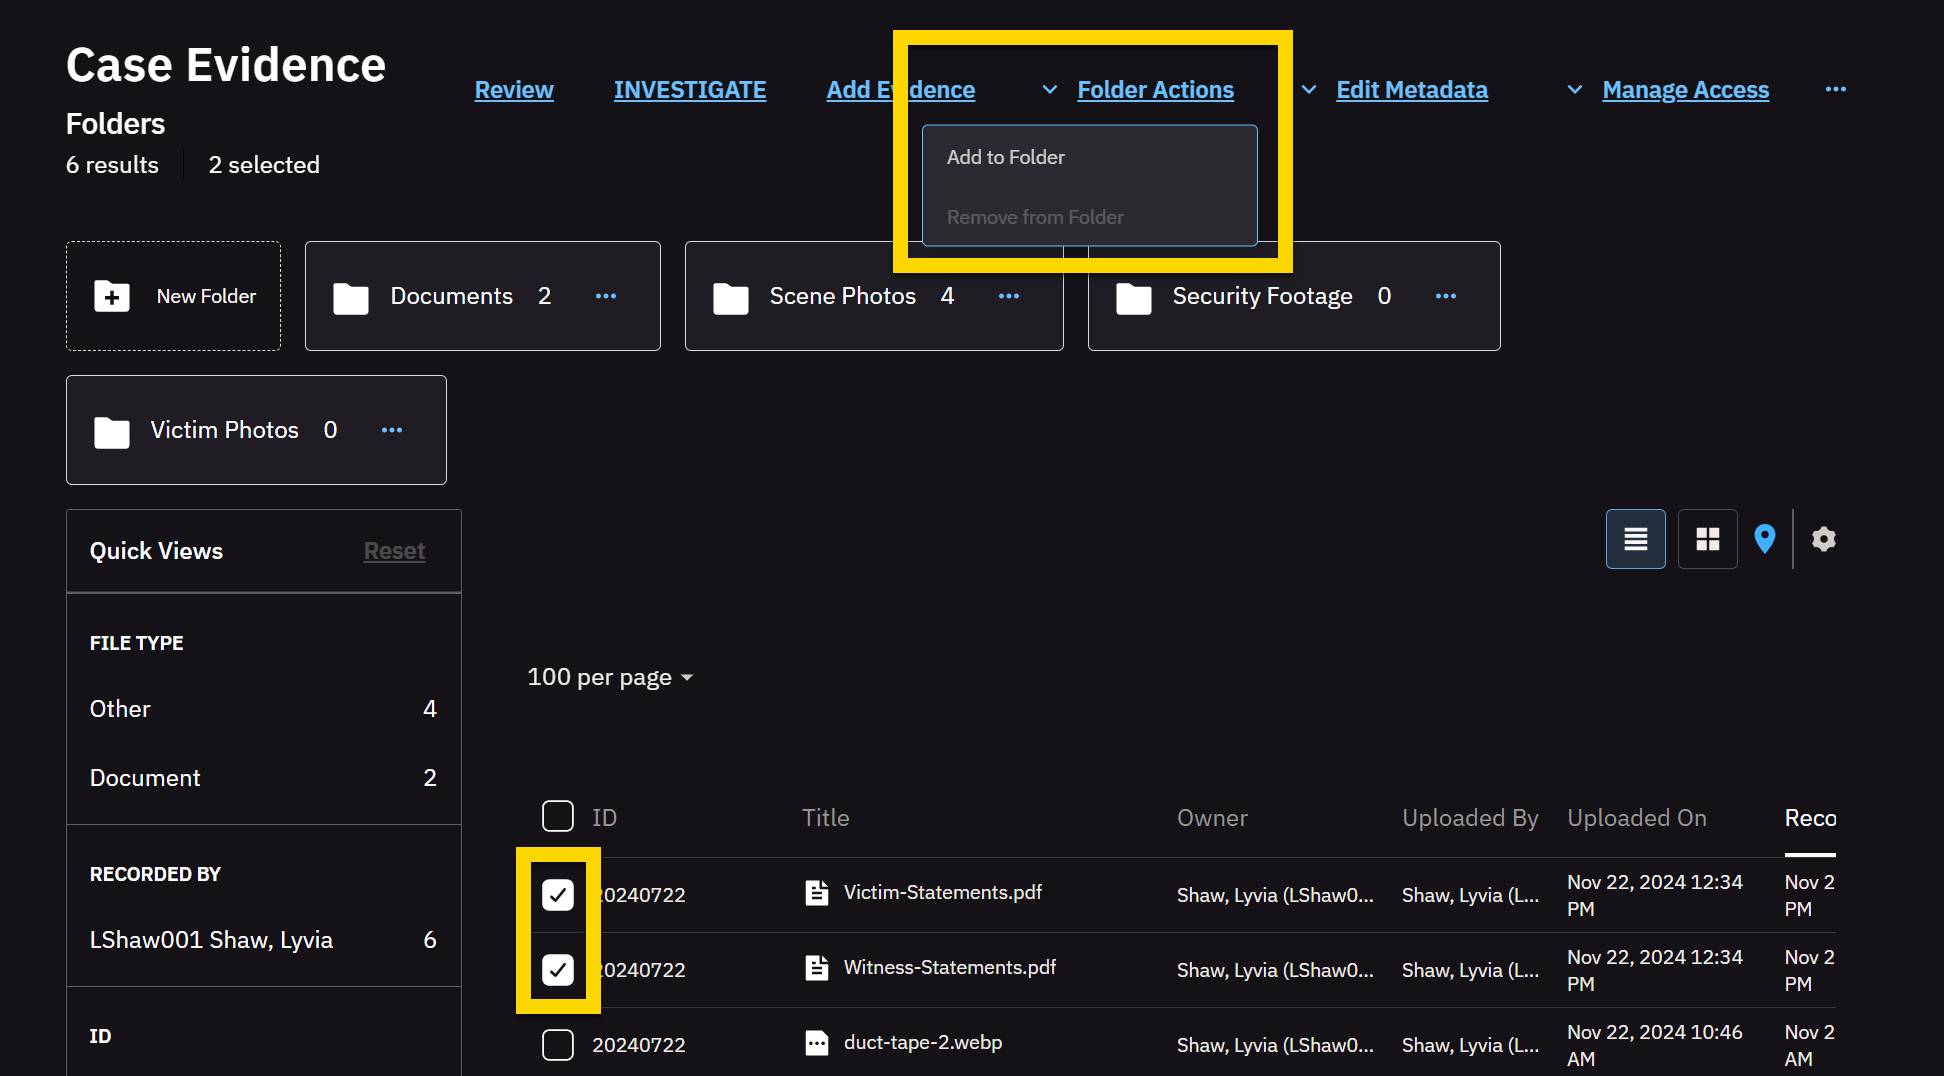
Task: Click the New Folder button
Action: click(174, 296)
